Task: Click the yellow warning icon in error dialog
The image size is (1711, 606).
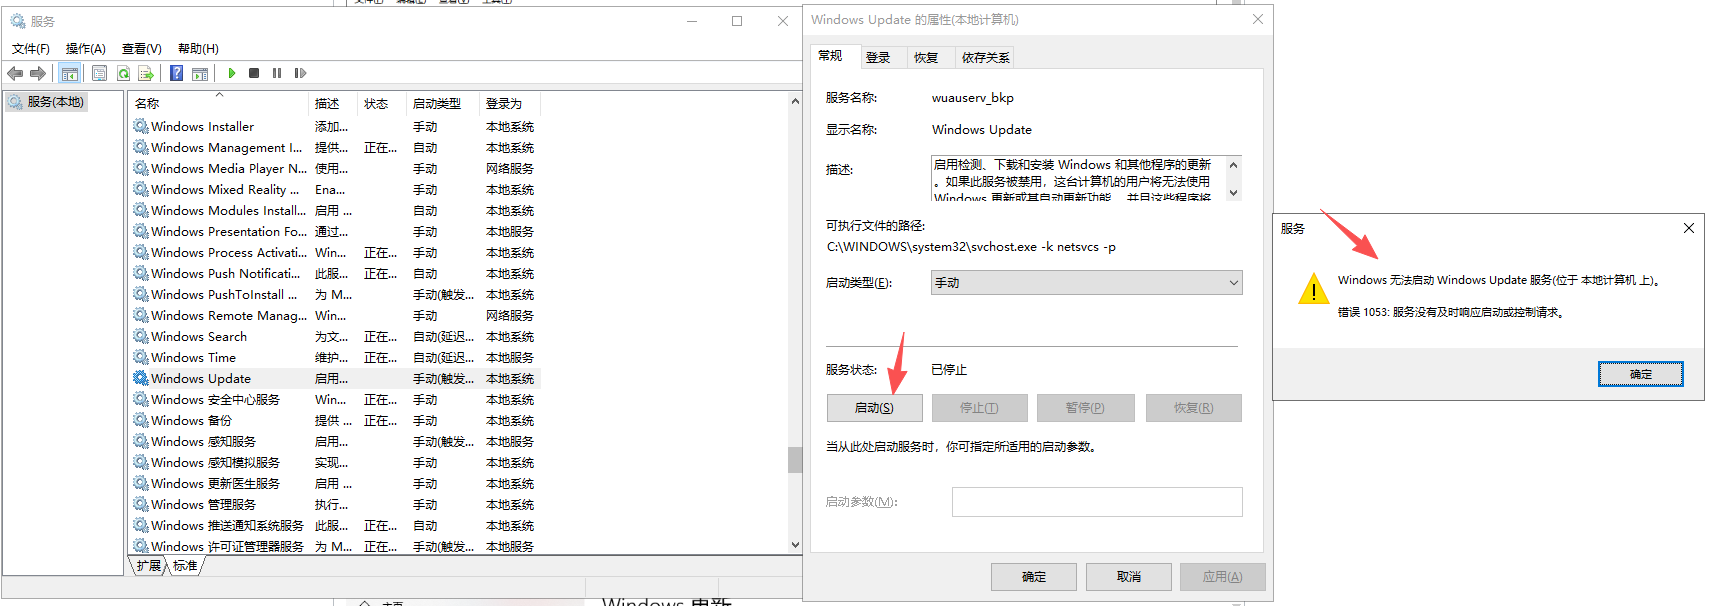Action: click(x=1313, y=290)
